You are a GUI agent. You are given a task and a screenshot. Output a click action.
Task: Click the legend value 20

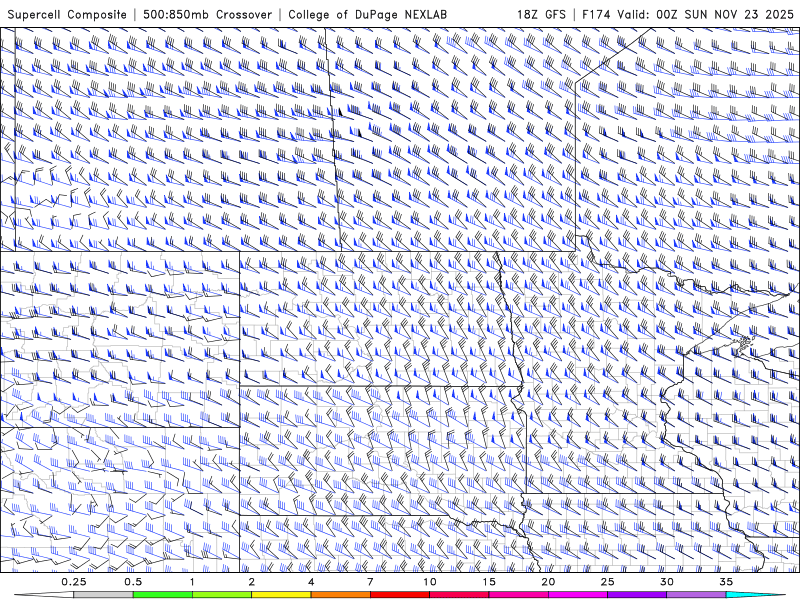click(x=548, y=582)
